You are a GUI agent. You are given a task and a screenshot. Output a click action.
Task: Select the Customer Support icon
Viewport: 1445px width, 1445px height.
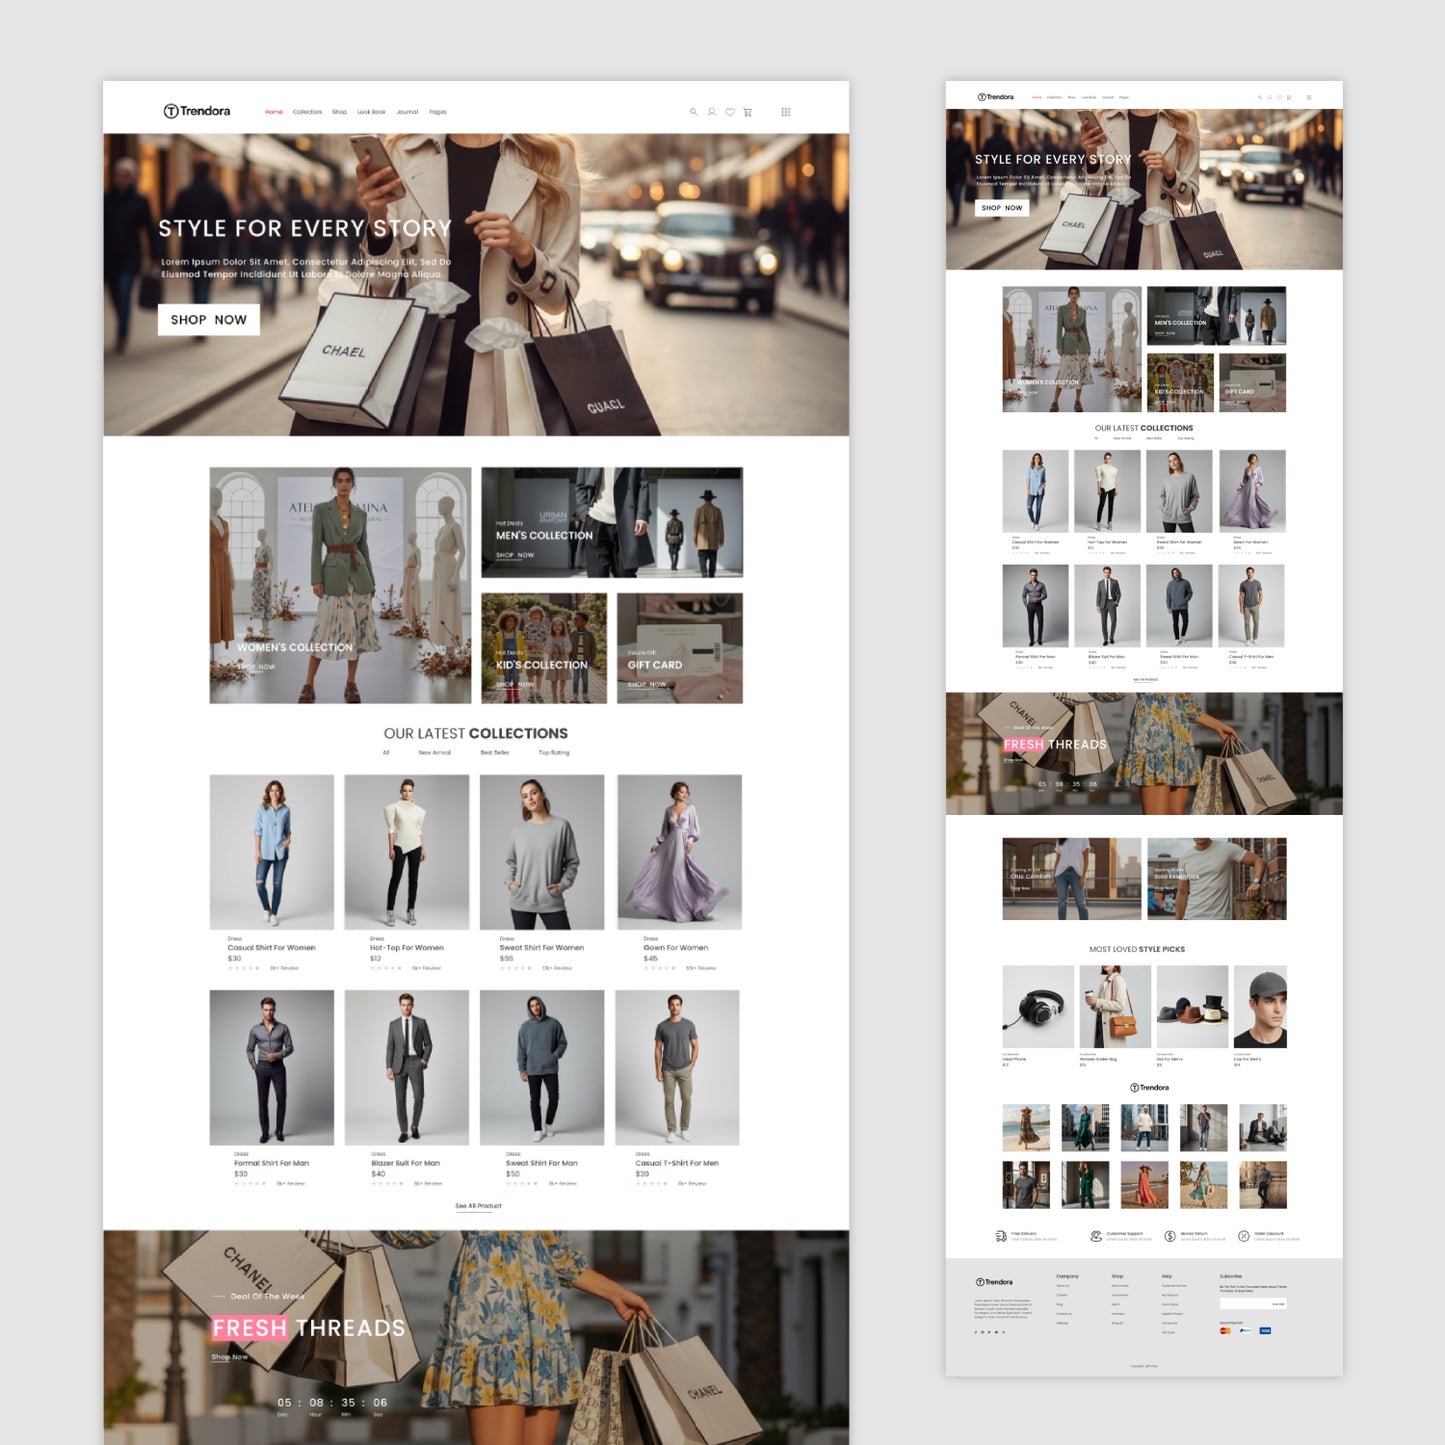click(x=1095, y=1236)
